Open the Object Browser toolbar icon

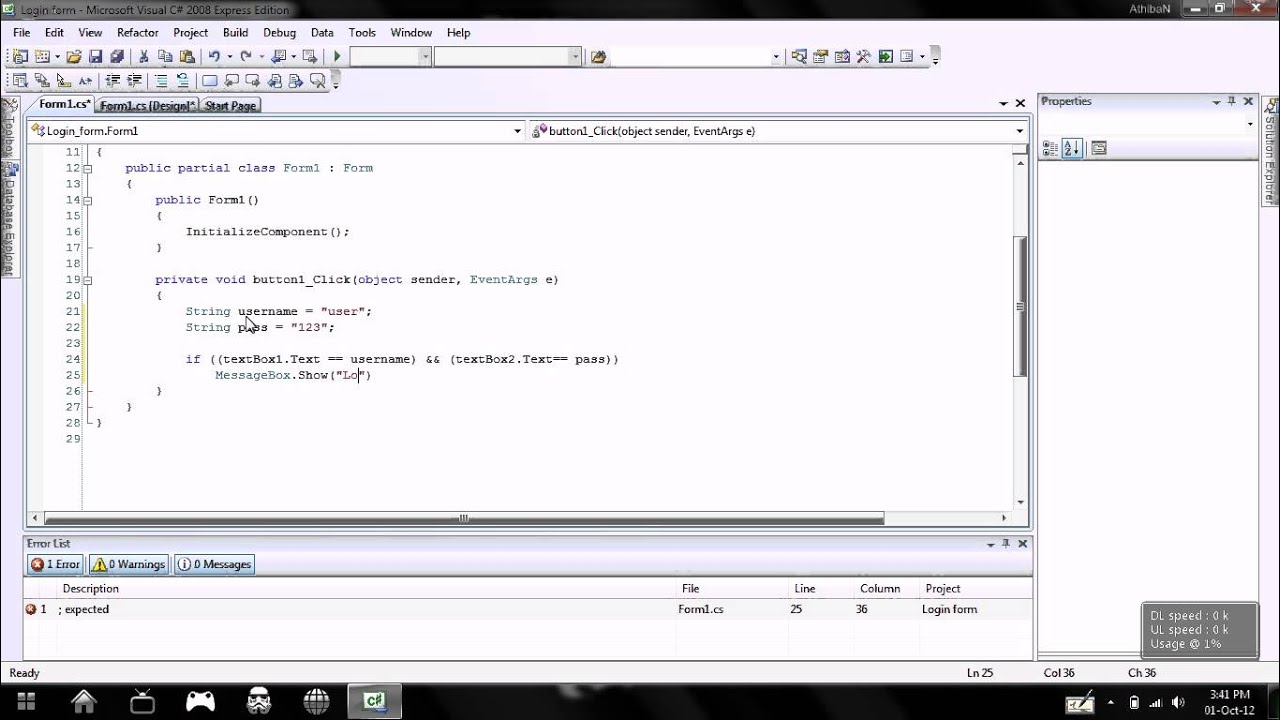[x=842, y=57]
